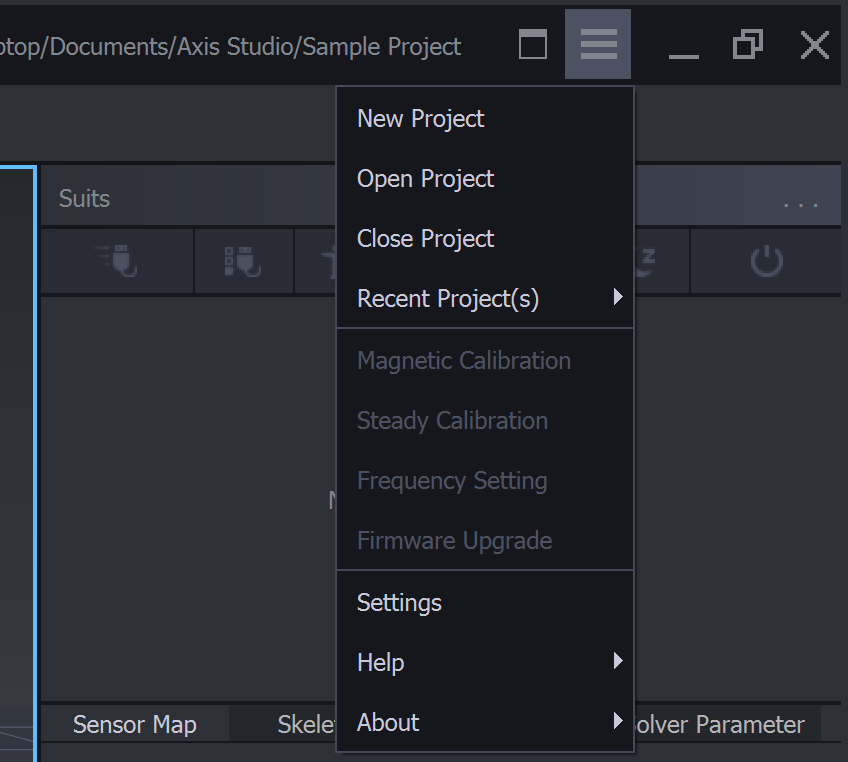Select the fast-connect sensors icon
Screen dimensions: 848x762
(117, 261)
